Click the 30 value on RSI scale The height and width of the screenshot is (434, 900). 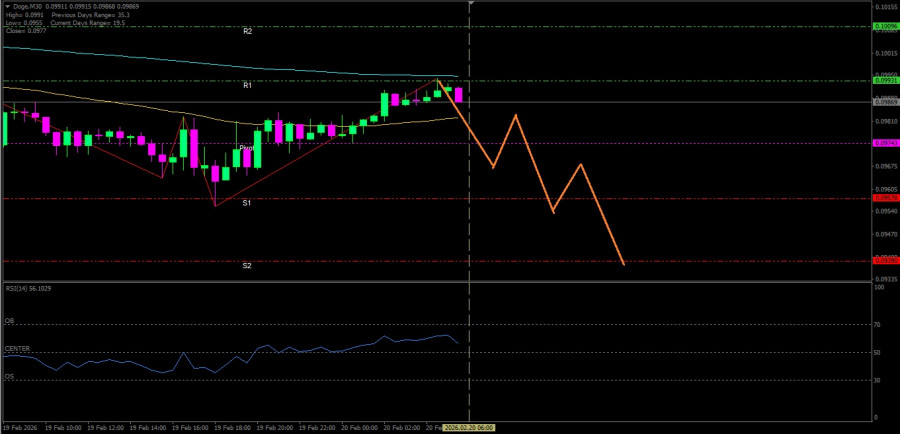(x=876, y=380)
